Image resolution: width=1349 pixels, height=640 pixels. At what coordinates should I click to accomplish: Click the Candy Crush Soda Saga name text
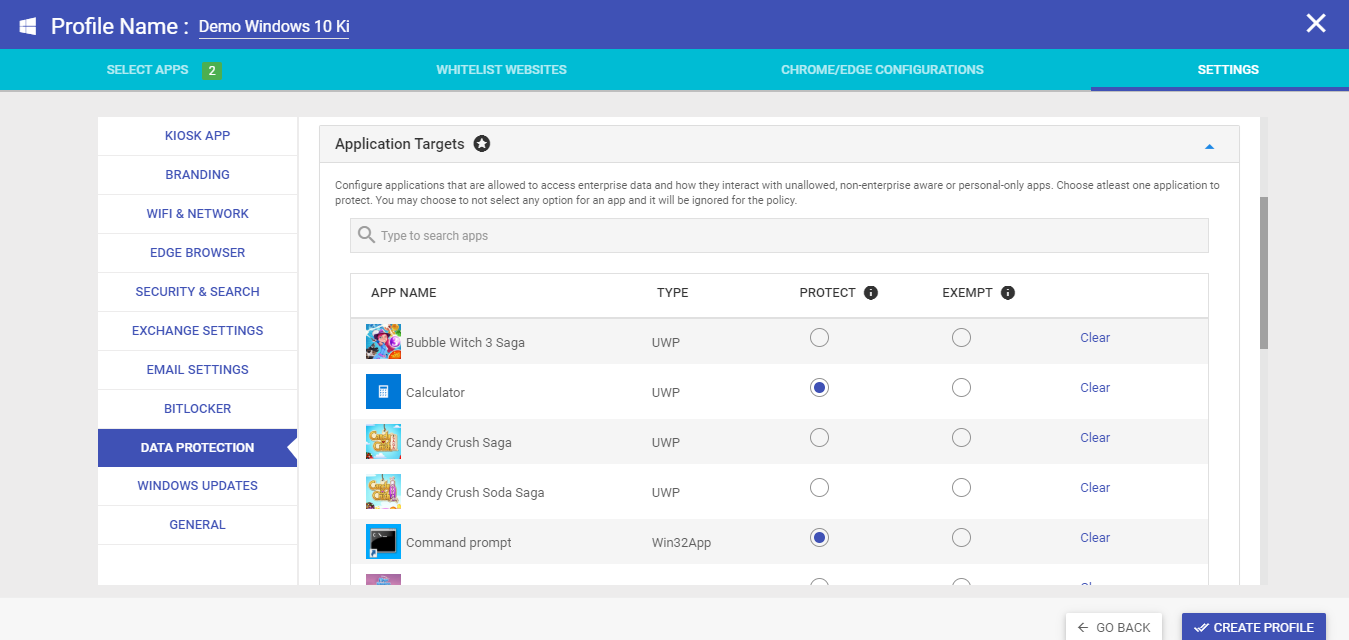(x=475, y=493)
